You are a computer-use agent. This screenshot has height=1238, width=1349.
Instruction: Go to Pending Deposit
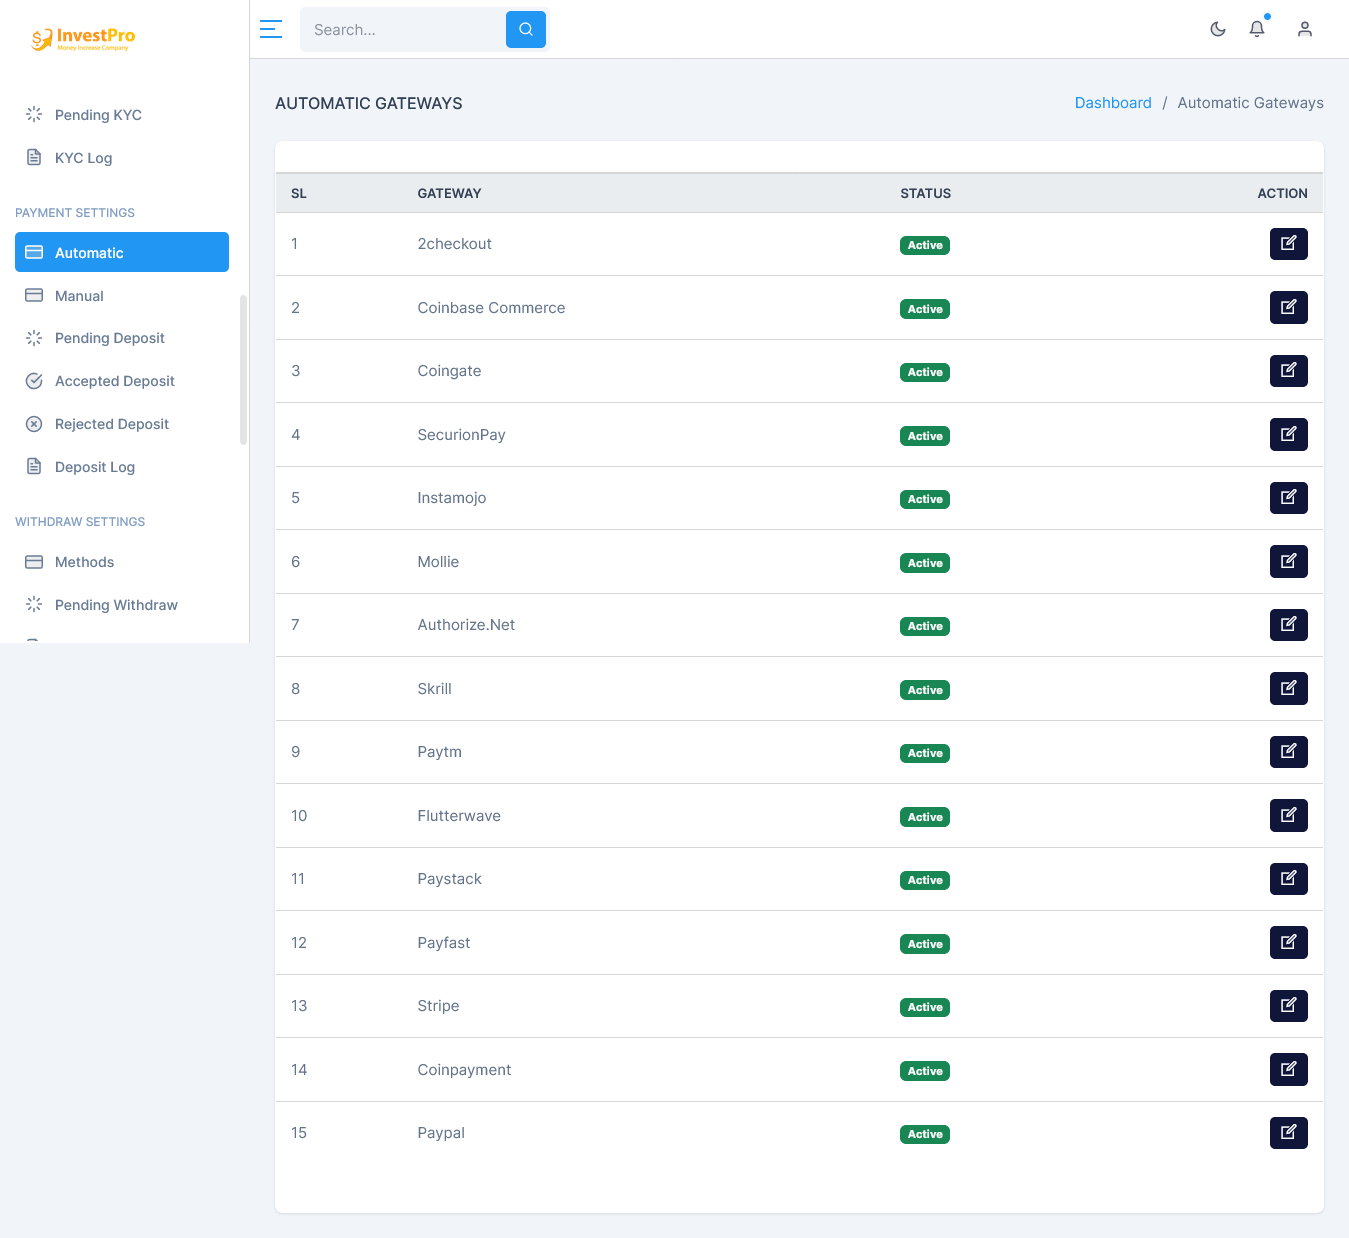tap(122, 338)
